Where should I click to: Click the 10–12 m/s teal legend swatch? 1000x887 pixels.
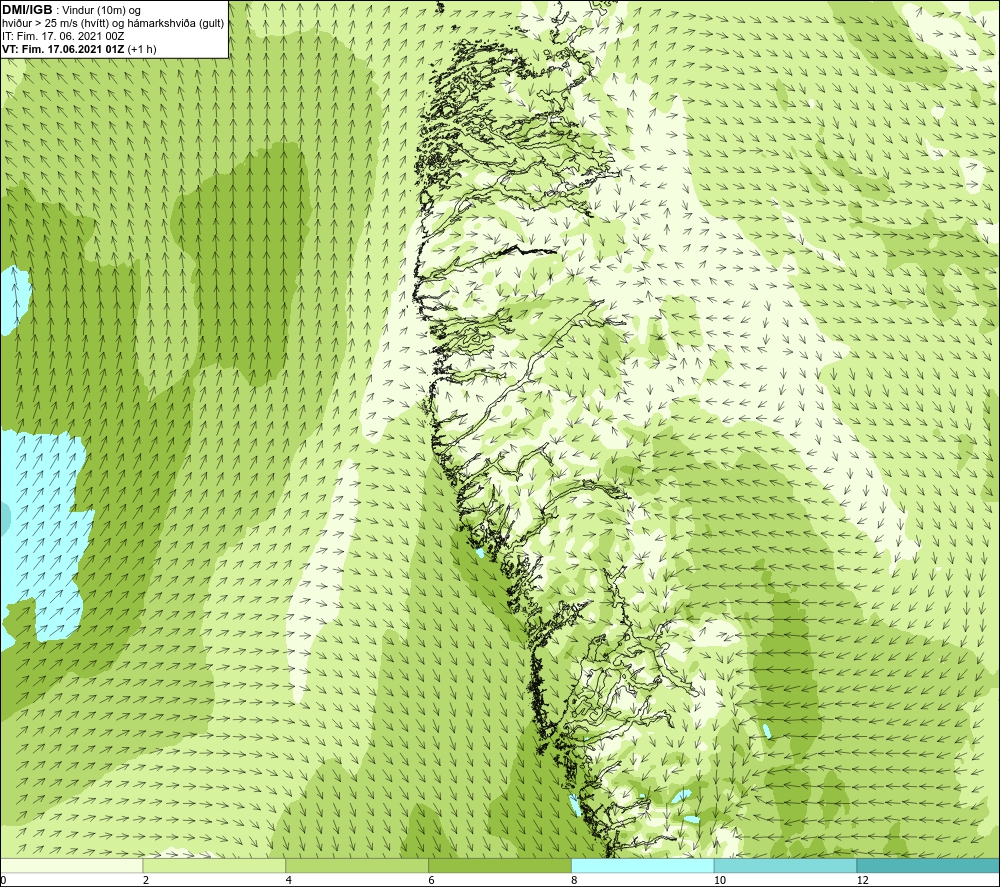pos(786,865)
